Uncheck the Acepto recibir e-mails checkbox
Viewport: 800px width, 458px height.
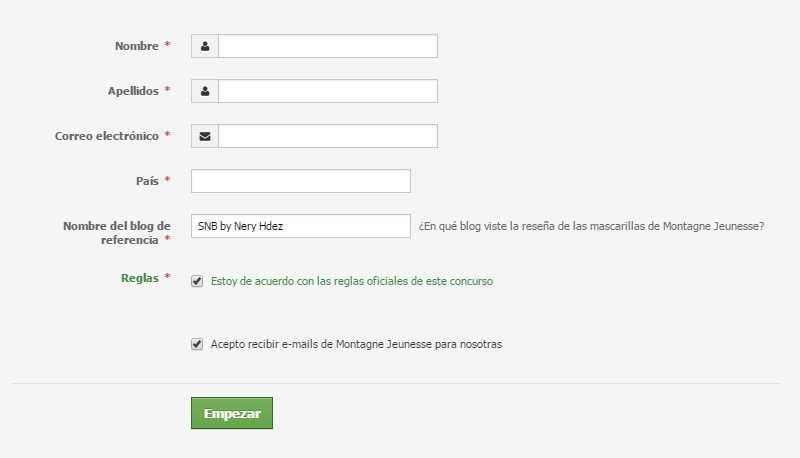(x=197, y=344)
